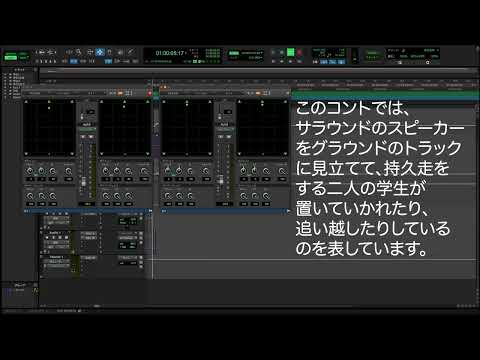The width and height of the screenshot is (480, 360).
Task: Click the last upper-row knob in rightmost panner
Action: (282, 171)
